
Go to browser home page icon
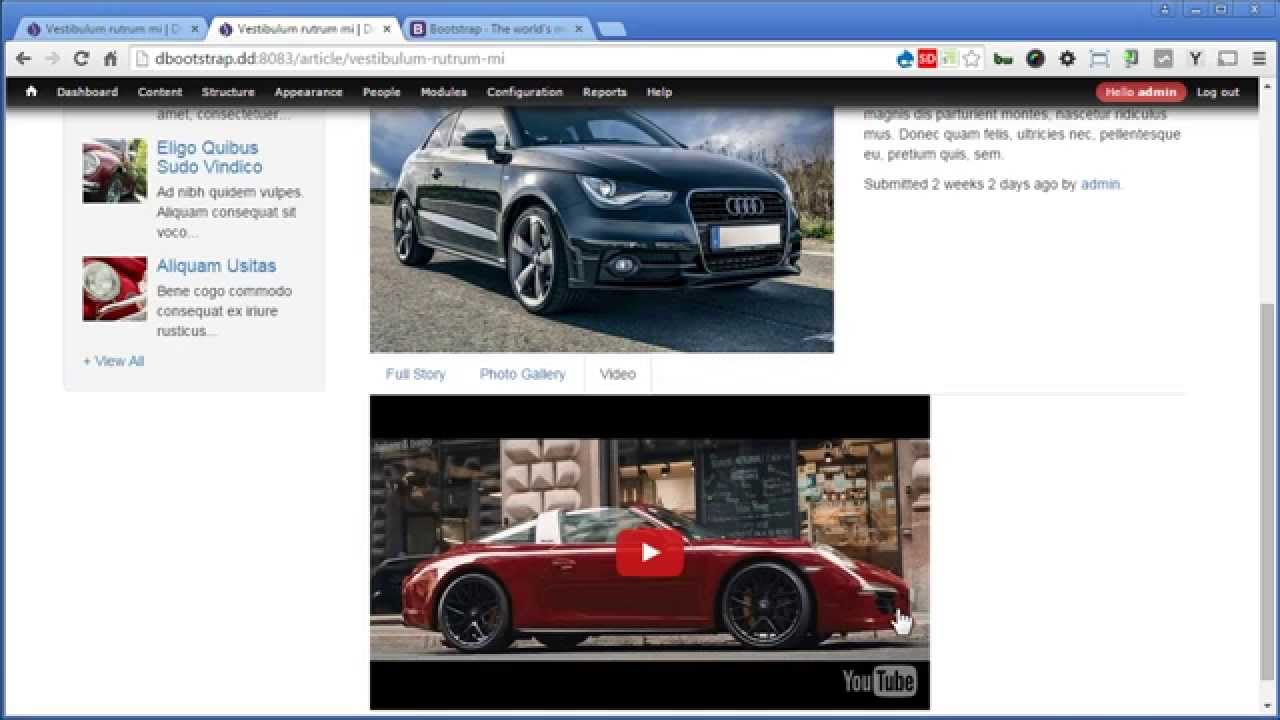click(111, 59)
